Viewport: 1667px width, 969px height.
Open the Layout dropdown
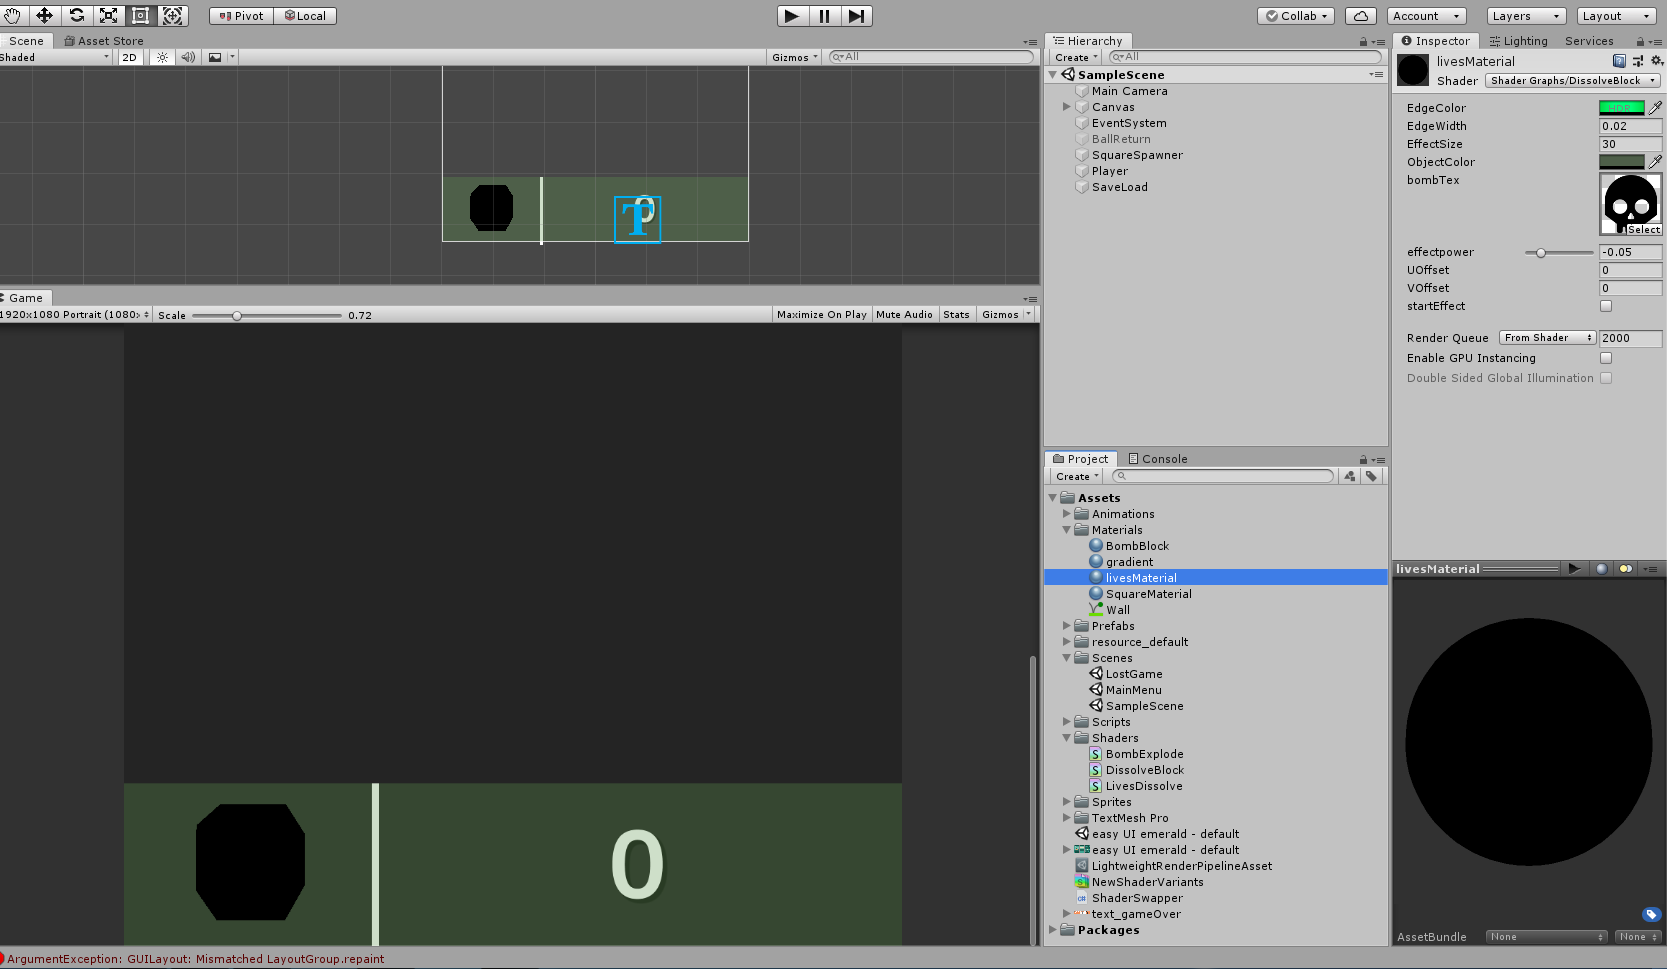pos(1617,16)
